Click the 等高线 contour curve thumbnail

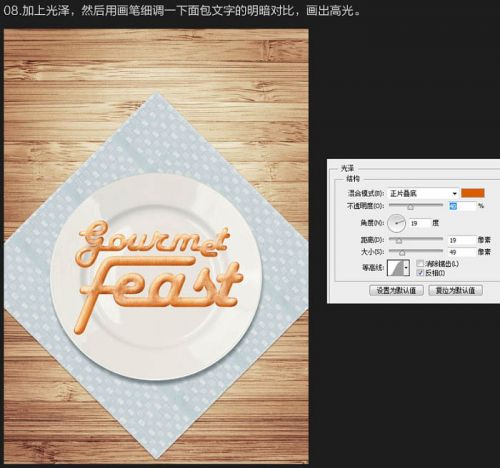[395, 268]
